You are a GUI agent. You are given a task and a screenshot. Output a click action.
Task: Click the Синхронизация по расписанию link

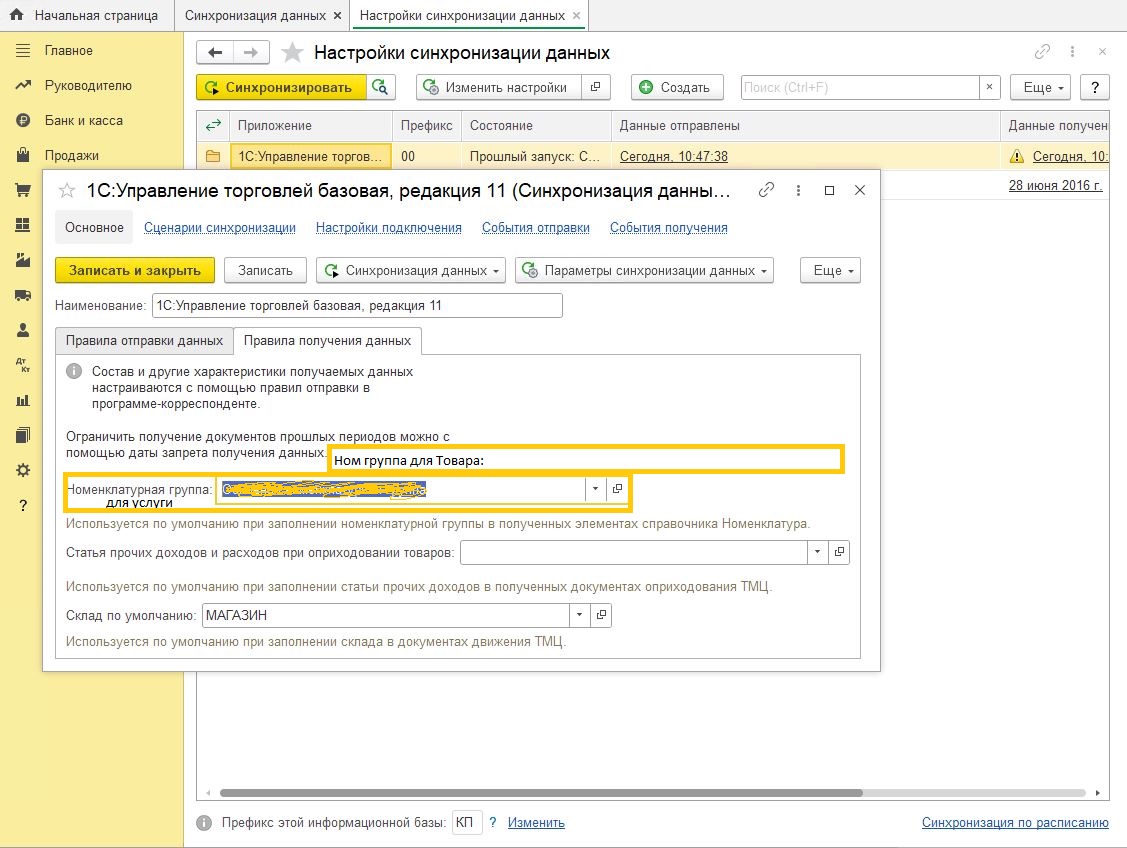point(1014,823)
